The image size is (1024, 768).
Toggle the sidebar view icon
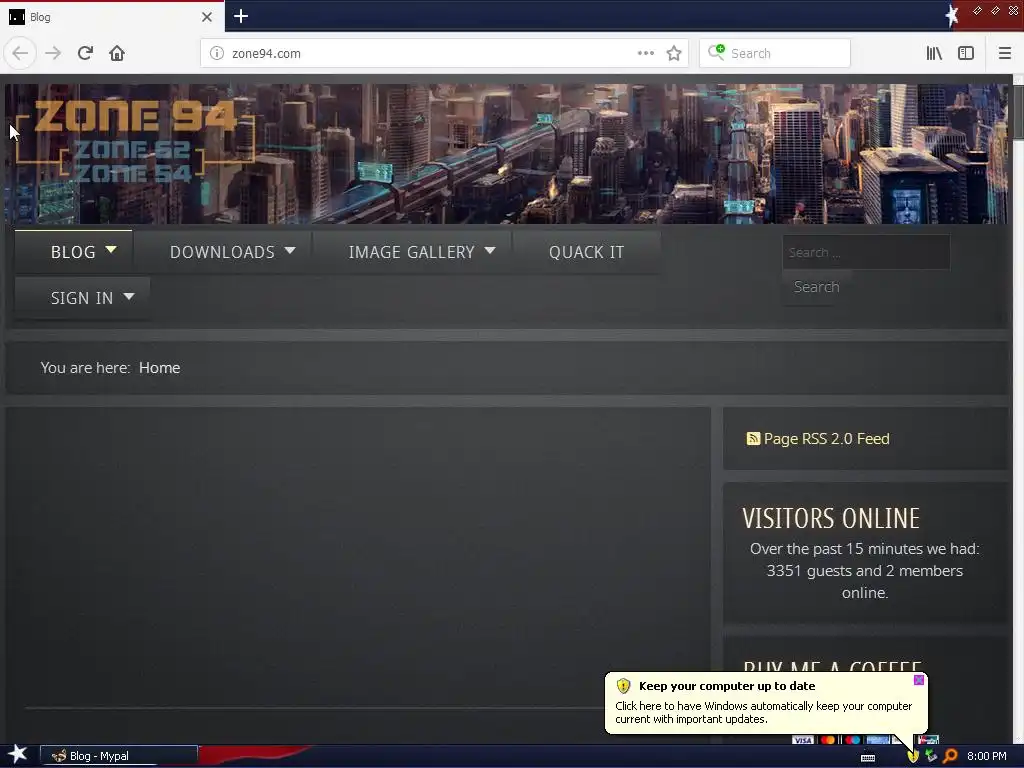966,53
